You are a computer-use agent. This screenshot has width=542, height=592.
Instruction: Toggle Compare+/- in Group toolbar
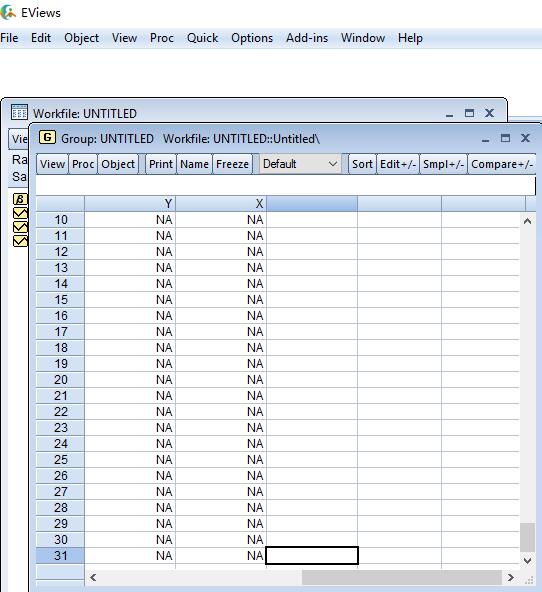502,164
